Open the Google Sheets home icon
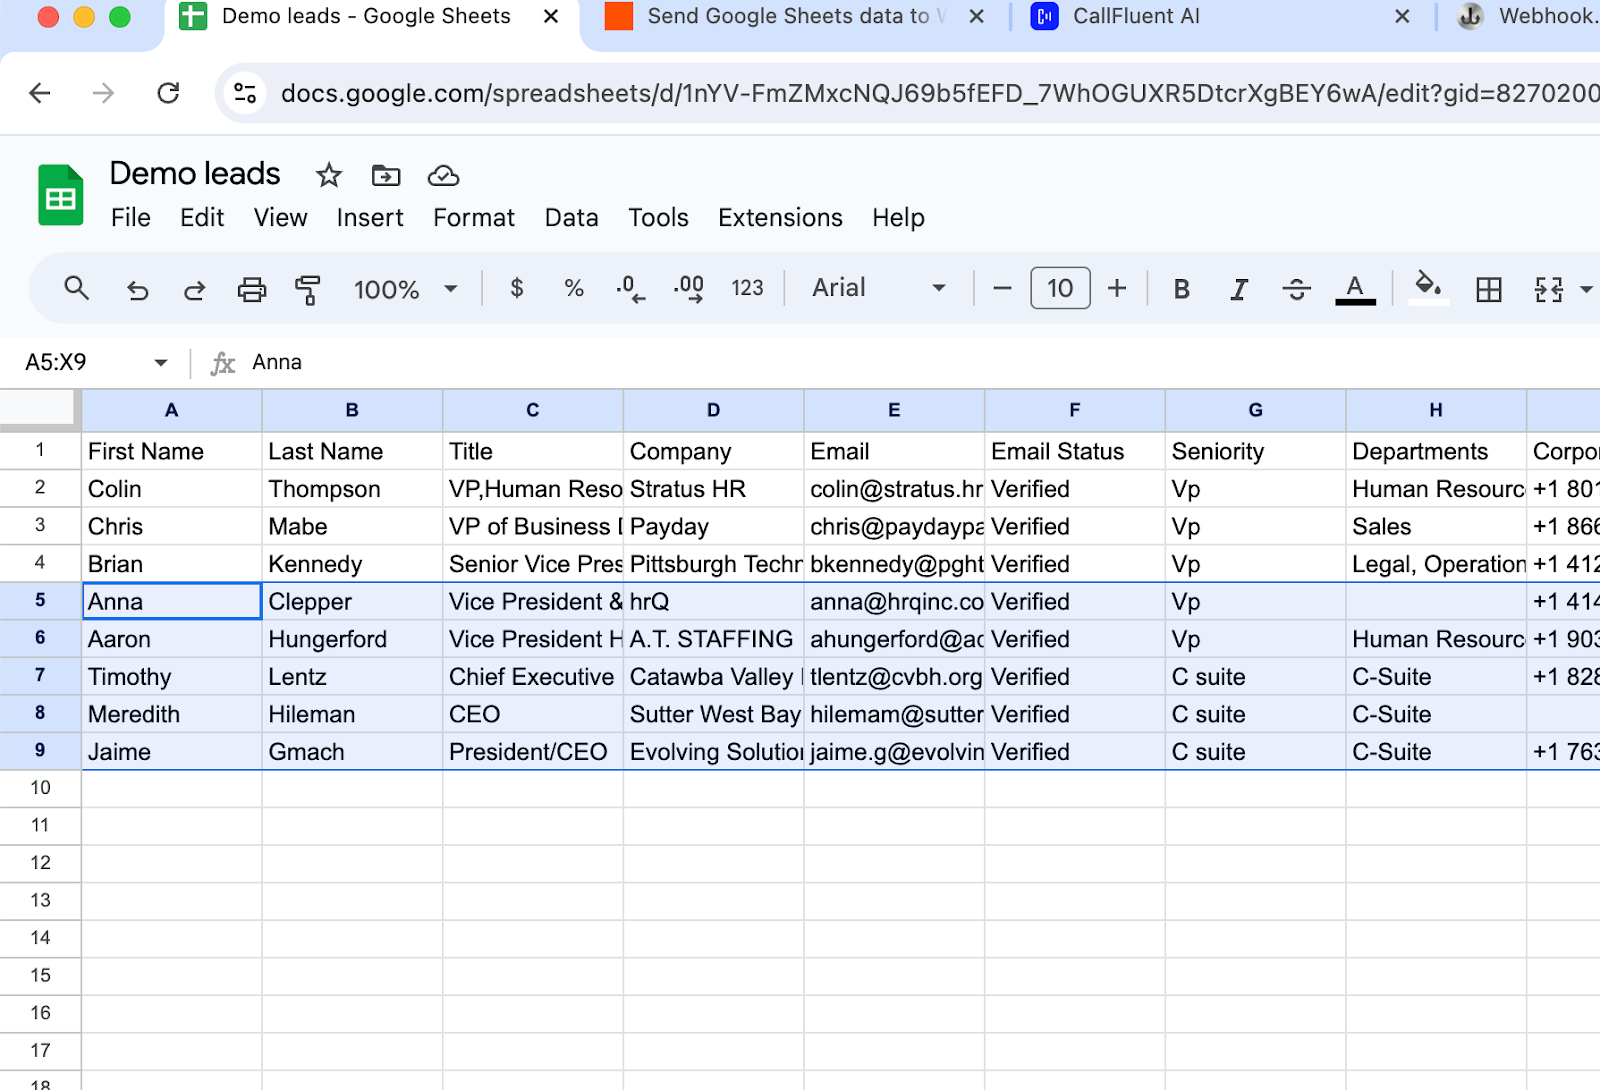This screenshot has width=1600, height=1090. pos(60,195)
